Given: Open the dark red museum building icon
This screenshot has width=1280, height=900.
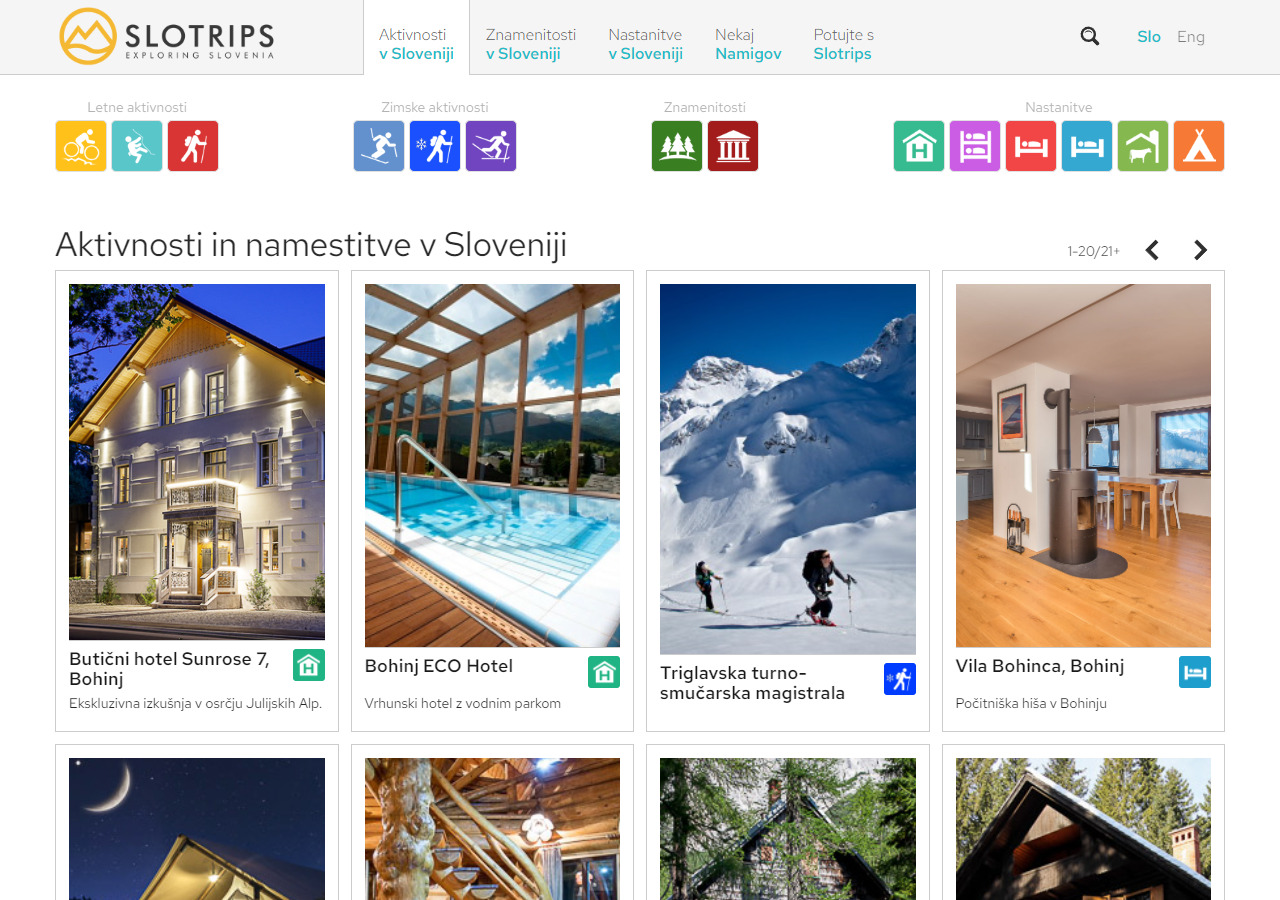Looking at the screenshot, I should [x=733, y=146].
